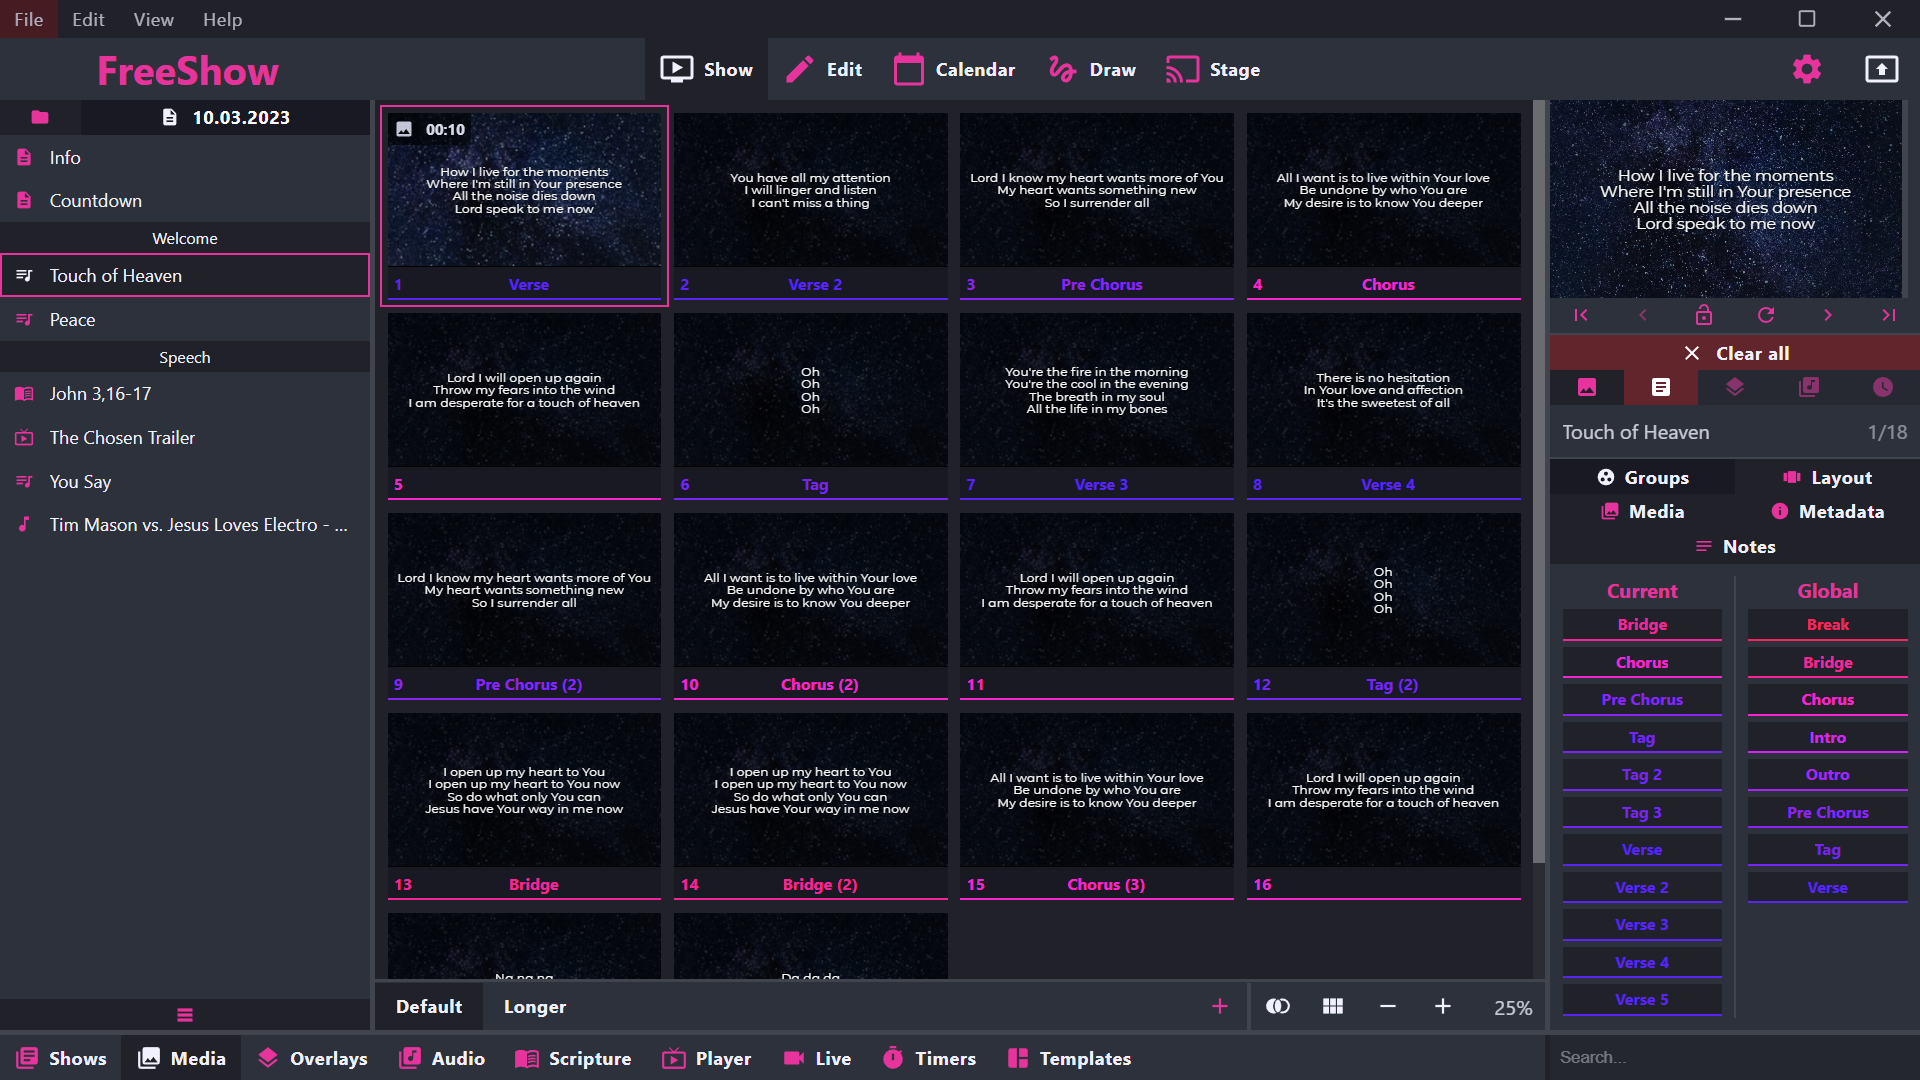
Task: Open the Calendar mode
Action: pos(954,69)
